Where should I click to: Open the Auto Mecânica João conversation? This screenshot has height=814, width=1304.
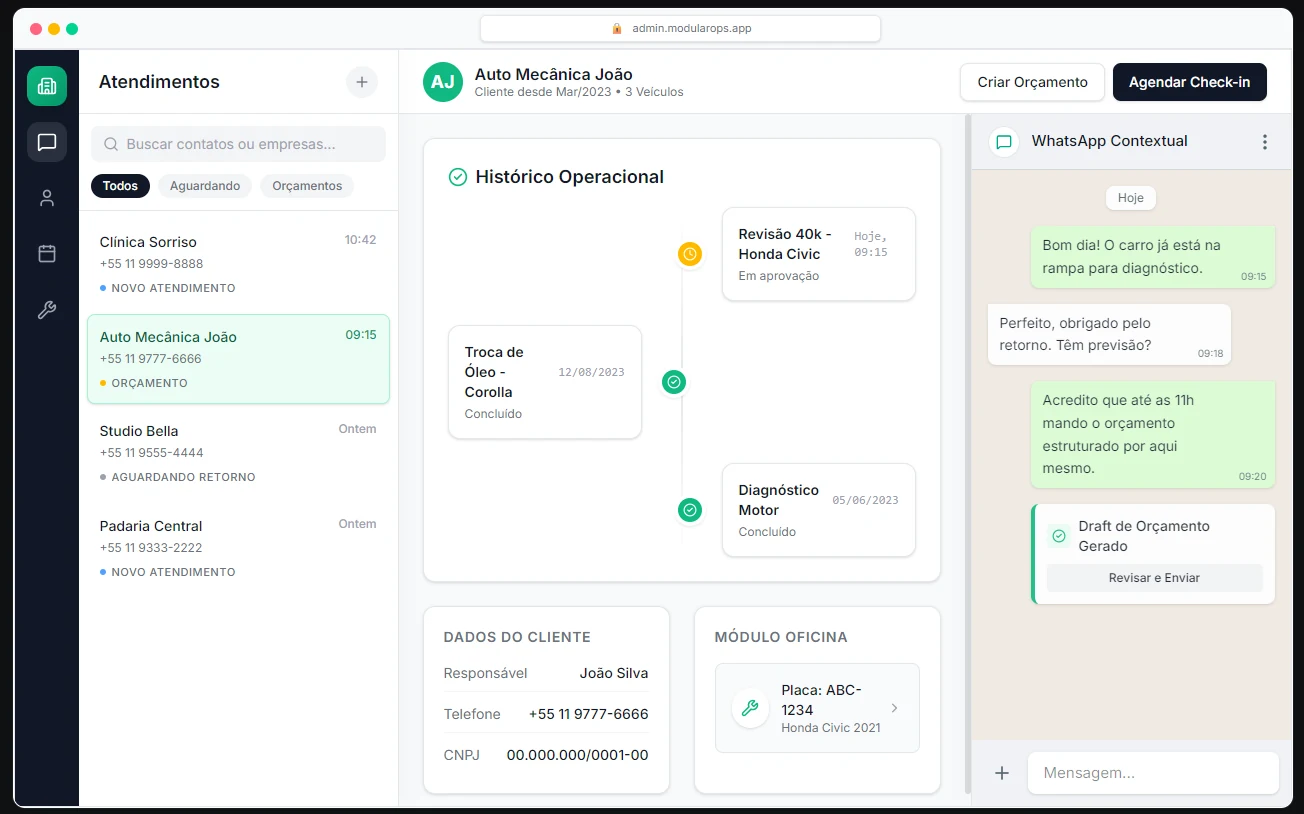pyautogui.click(x=238, y=359)
